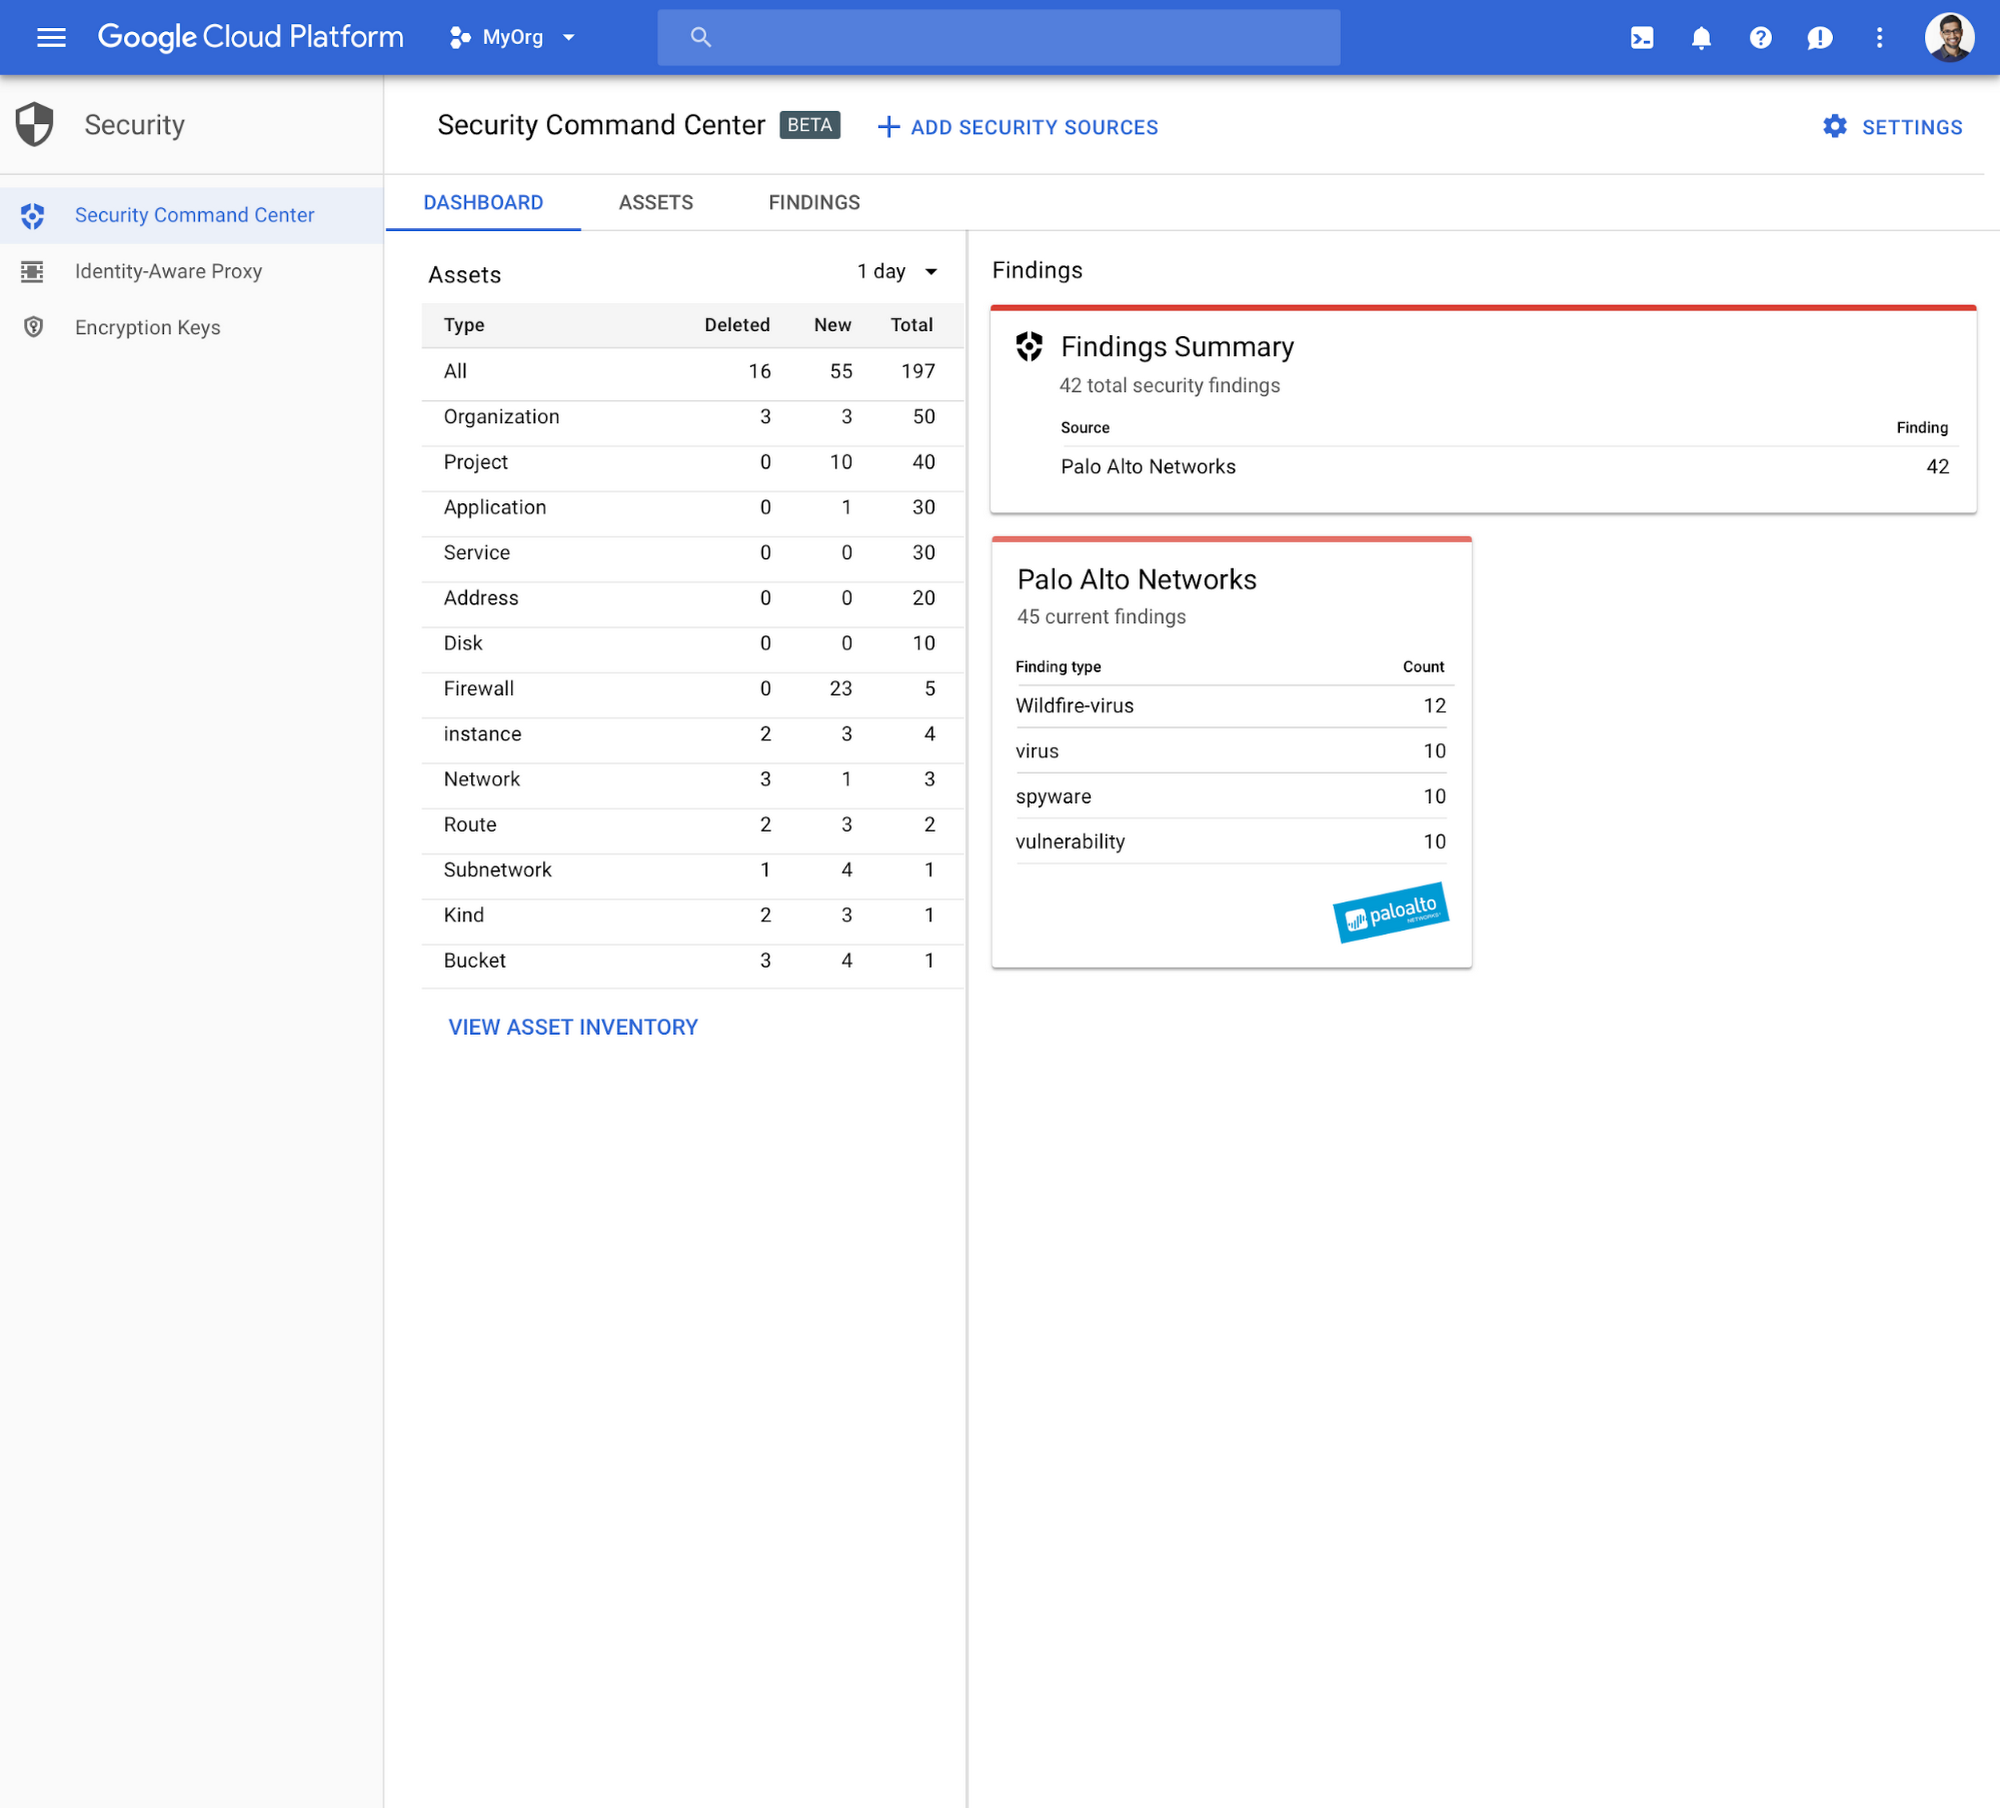
Task: Click the Identity-Aware Proxy sidebar icon
Action: (x=33, y=271)
